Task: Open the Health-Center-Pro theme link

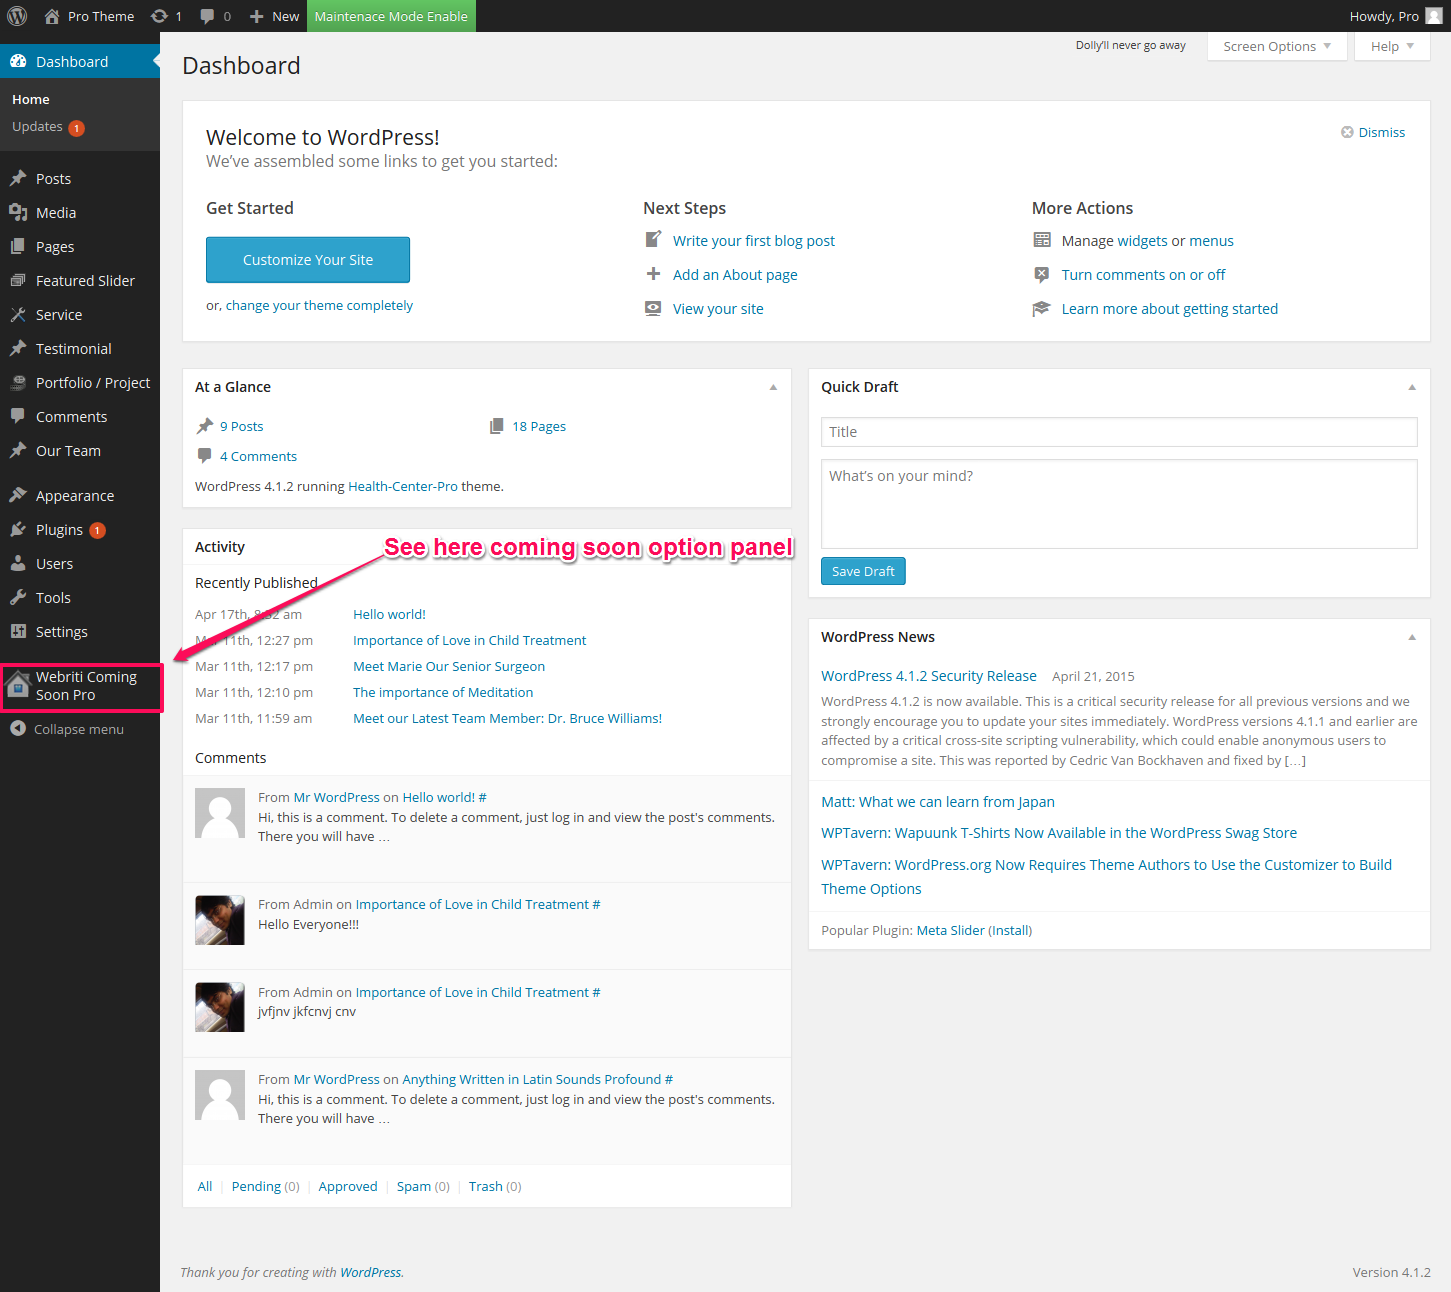Action: (403, 486)
